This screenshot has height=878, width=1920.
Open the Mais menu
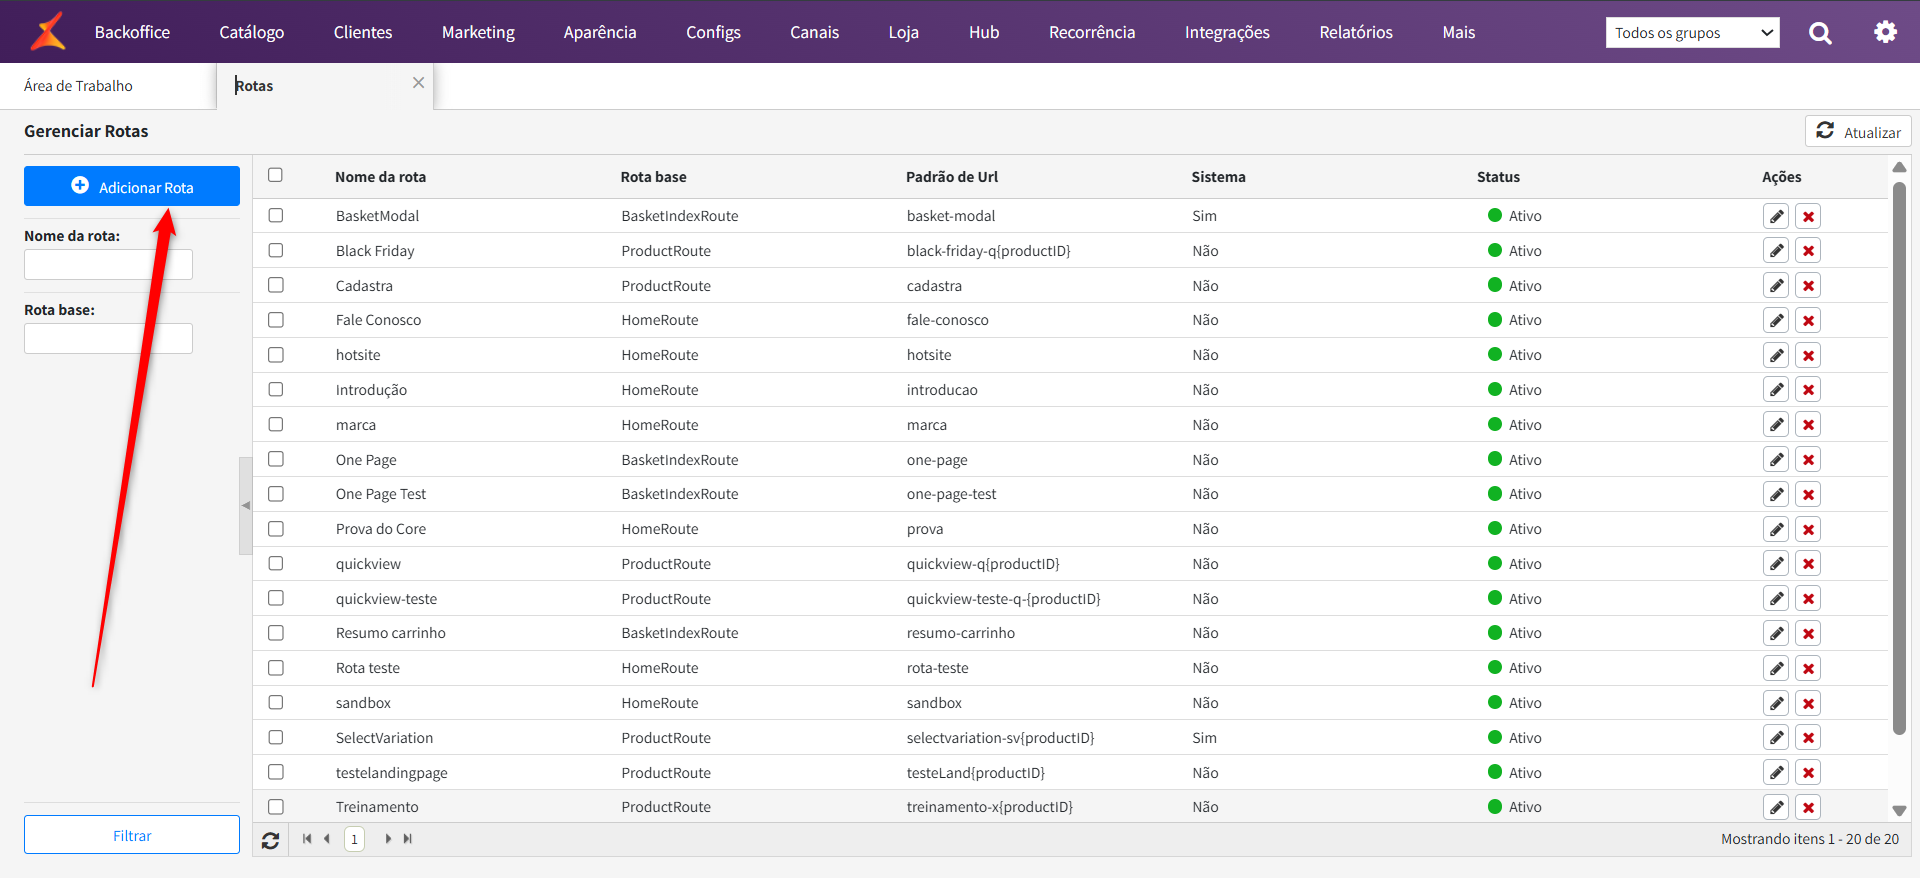[x=1458, y=33]
